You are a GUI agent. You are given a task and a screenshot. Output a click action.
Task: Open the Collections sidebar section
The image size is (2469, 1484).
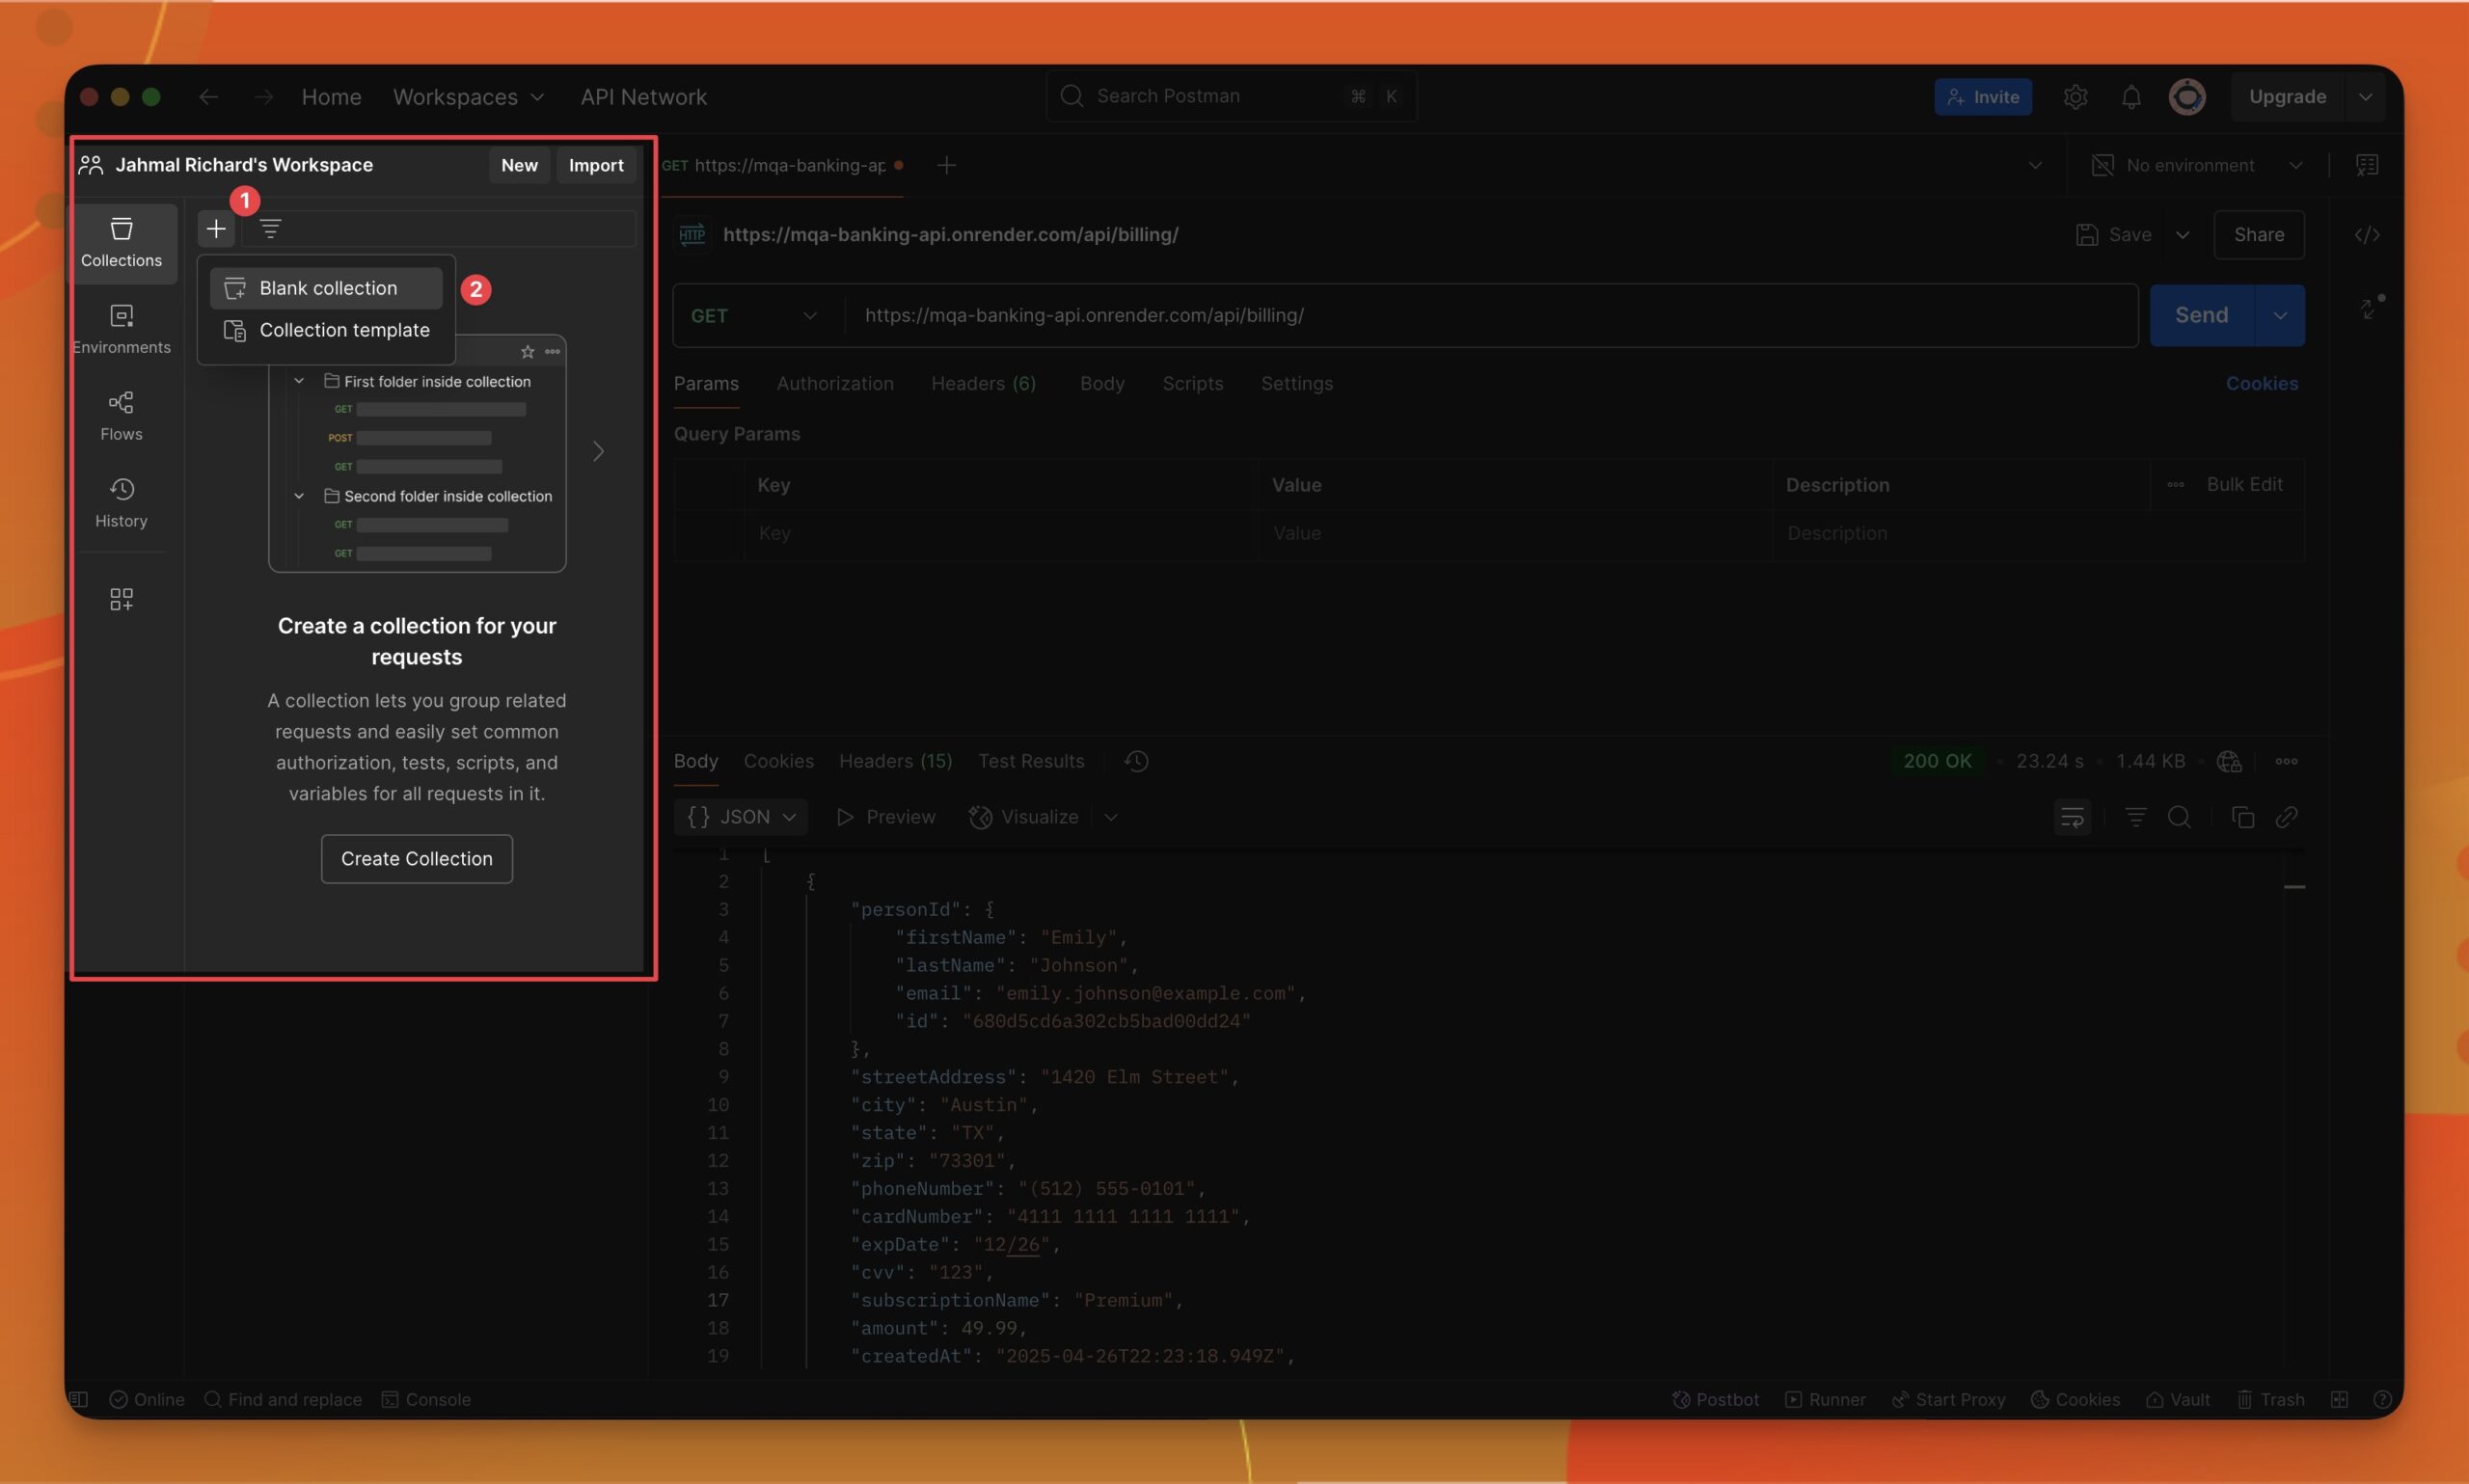(x=121, y=243)
